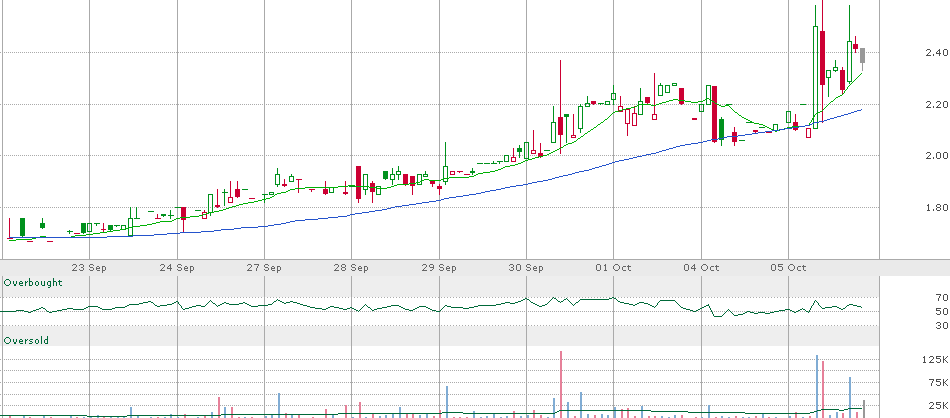Click the 1.80 price axis label
This screenshot has width=950, height=418.
point(937,208)
